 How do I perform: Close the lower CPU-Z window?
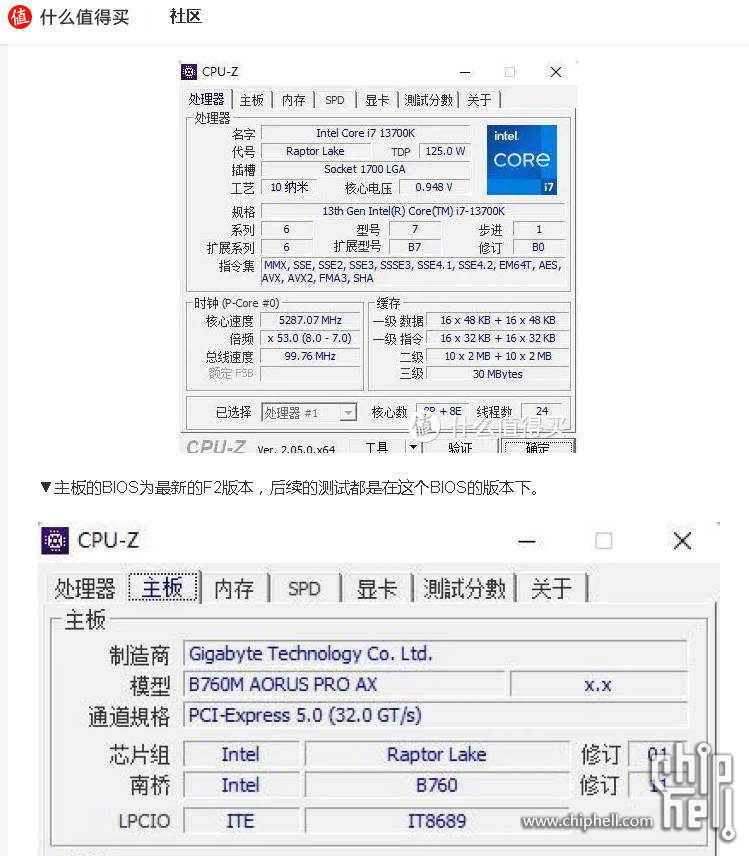tap(682, 541)
